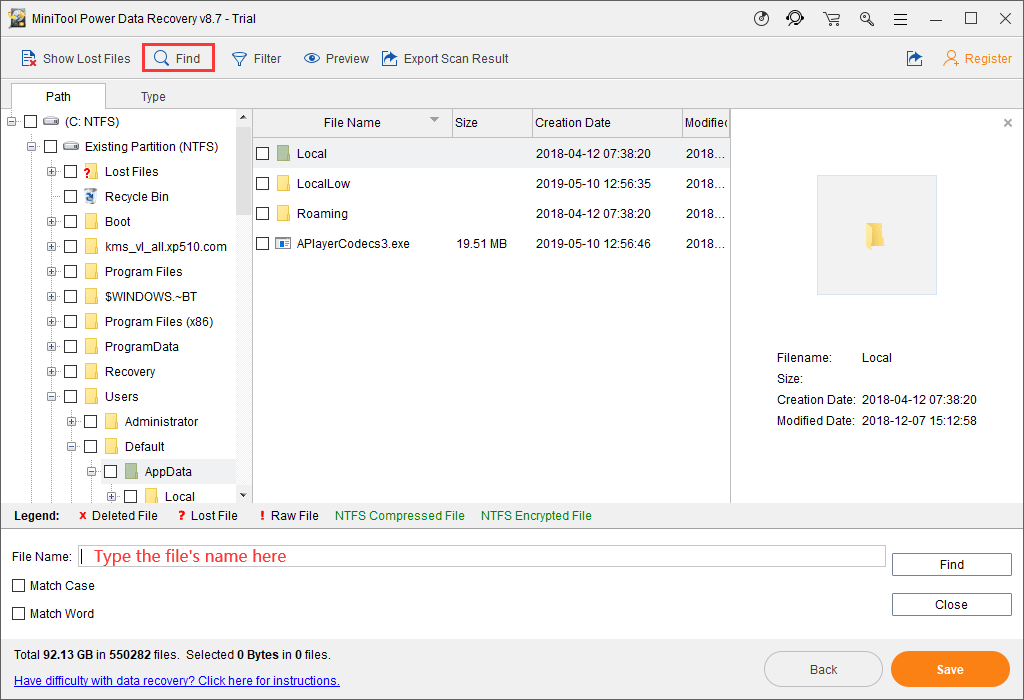Screen dimensions: 1024x700
Task: Collapse the Users folder tree node
Action: pyautogui.click(x=52, y=397)
